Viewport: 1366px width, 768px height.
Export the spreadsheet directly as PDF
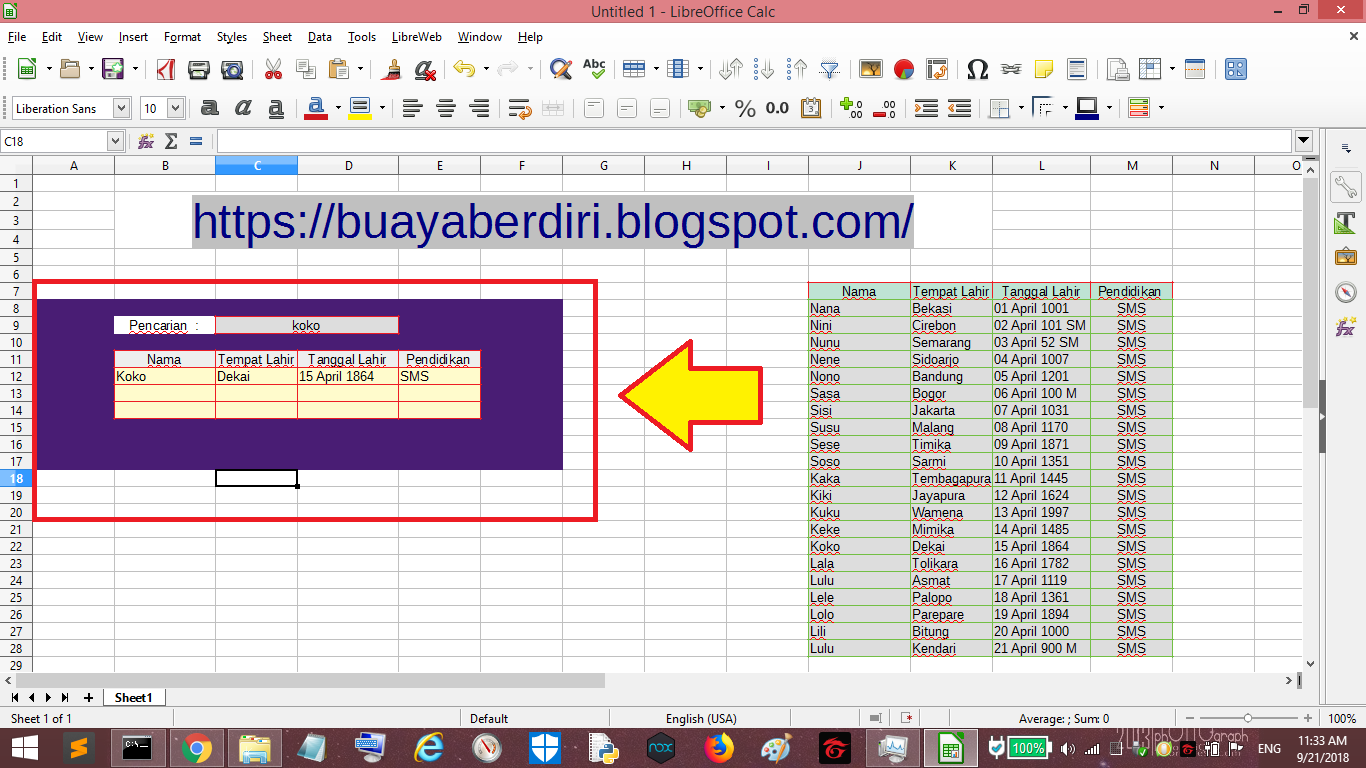click(x=168, y=68)
